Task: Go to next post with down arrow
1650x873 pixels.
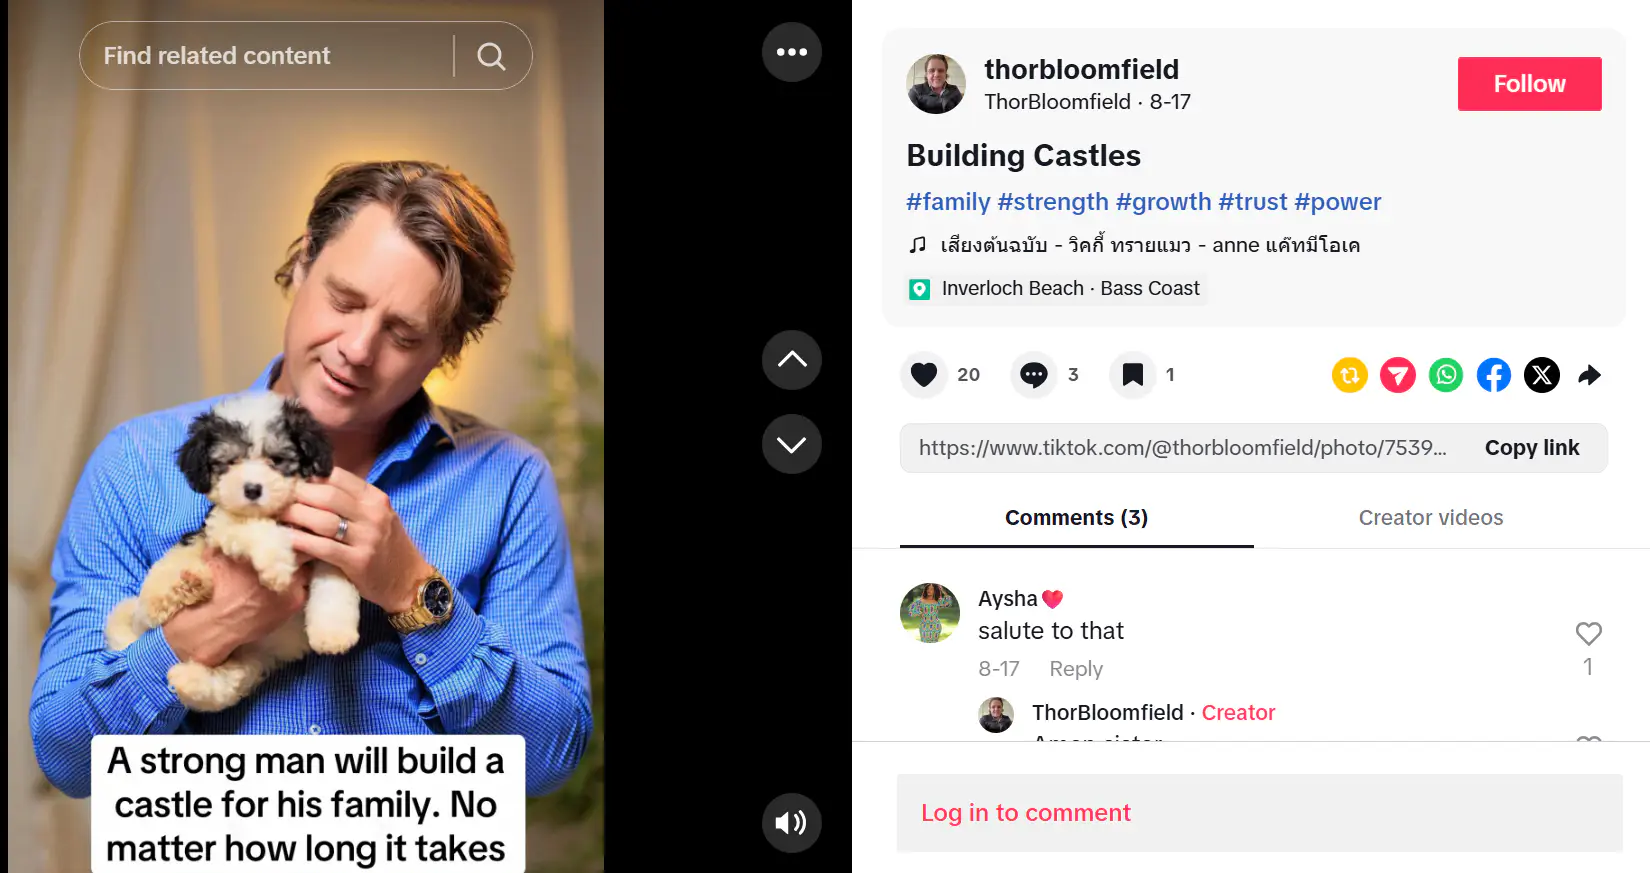Action: 792,444
